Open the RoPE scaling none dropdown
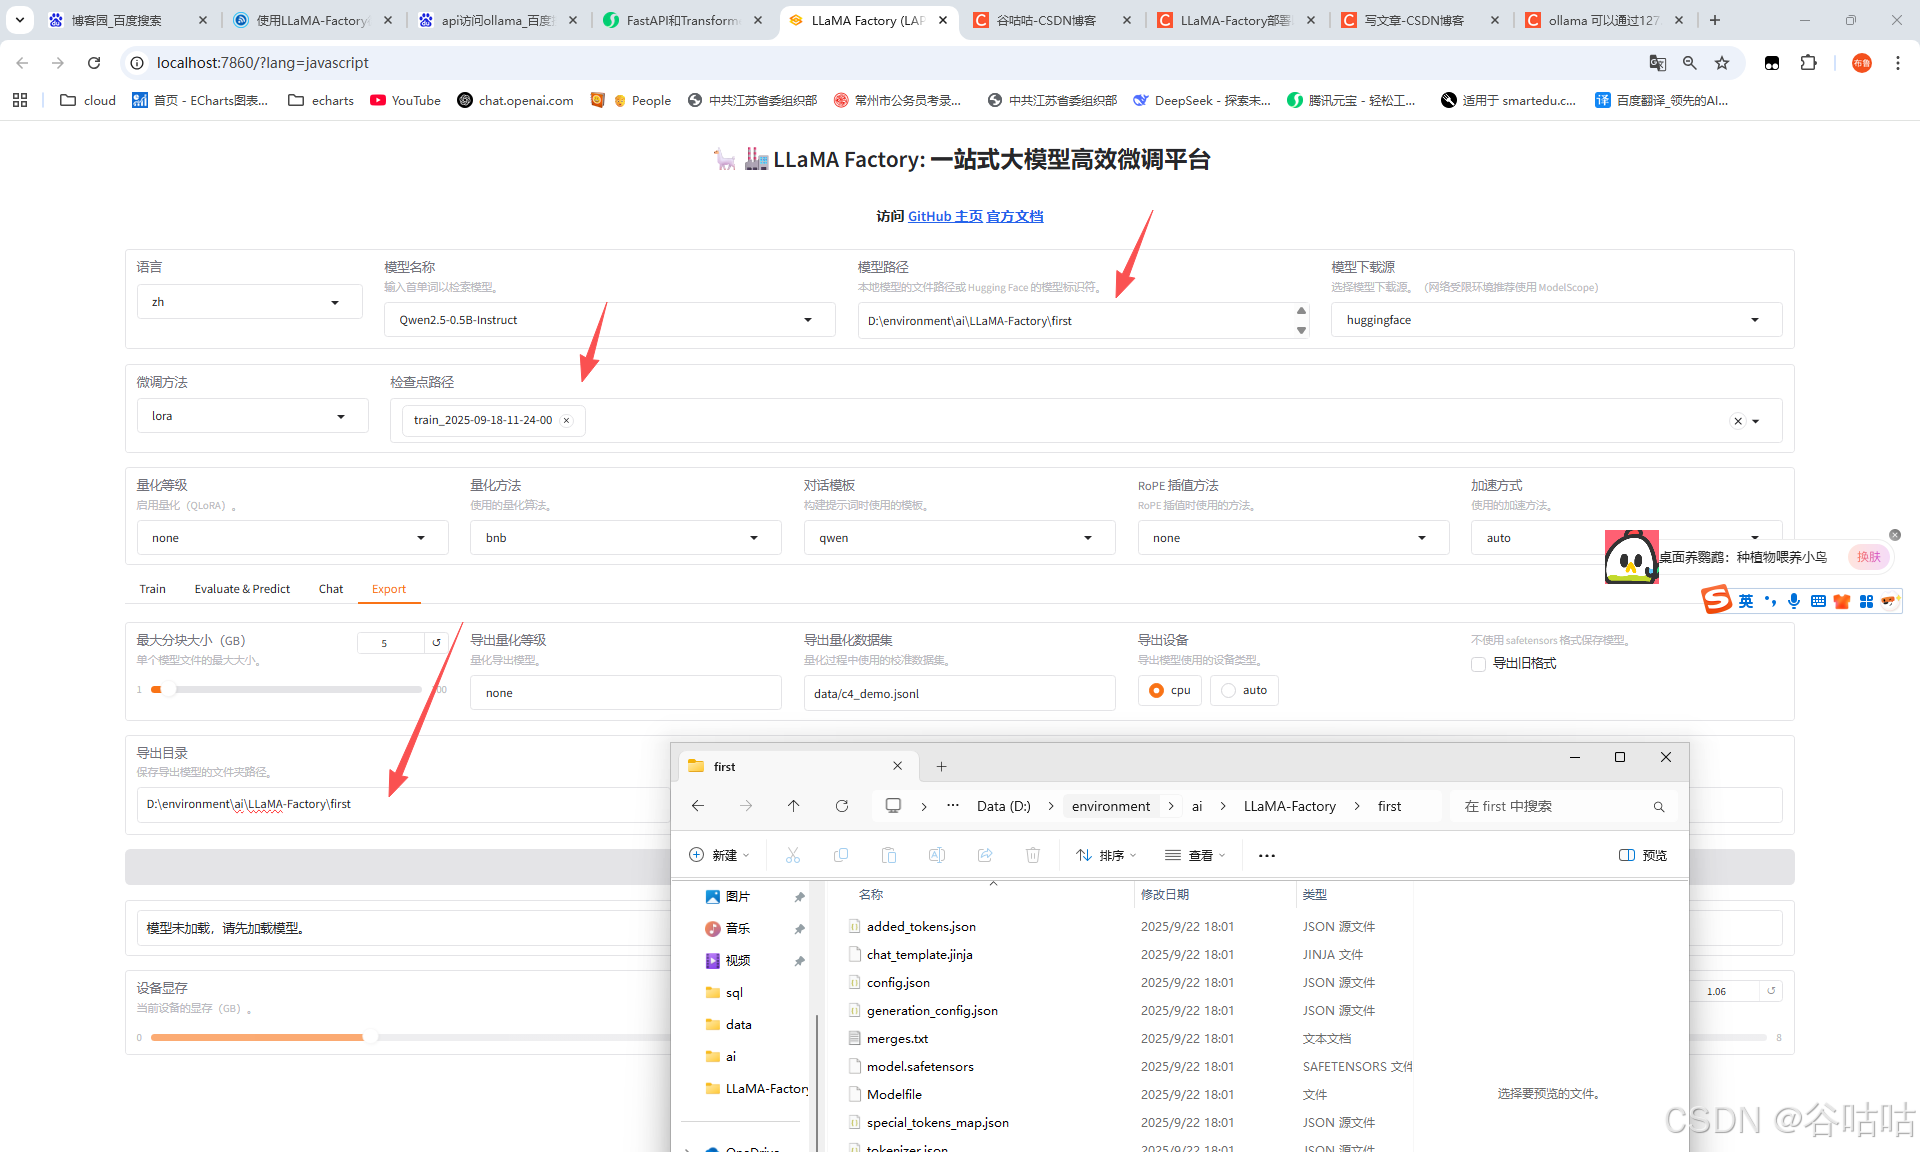The width and height of the screenshot is (1920, 1152). pos(1293,538)
